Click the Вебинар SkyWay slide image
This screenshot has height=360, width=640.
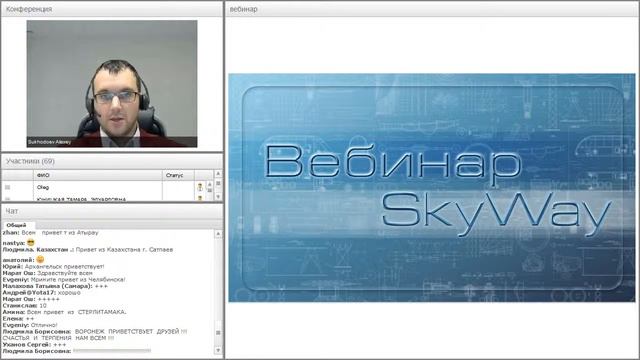coord(432,188)
